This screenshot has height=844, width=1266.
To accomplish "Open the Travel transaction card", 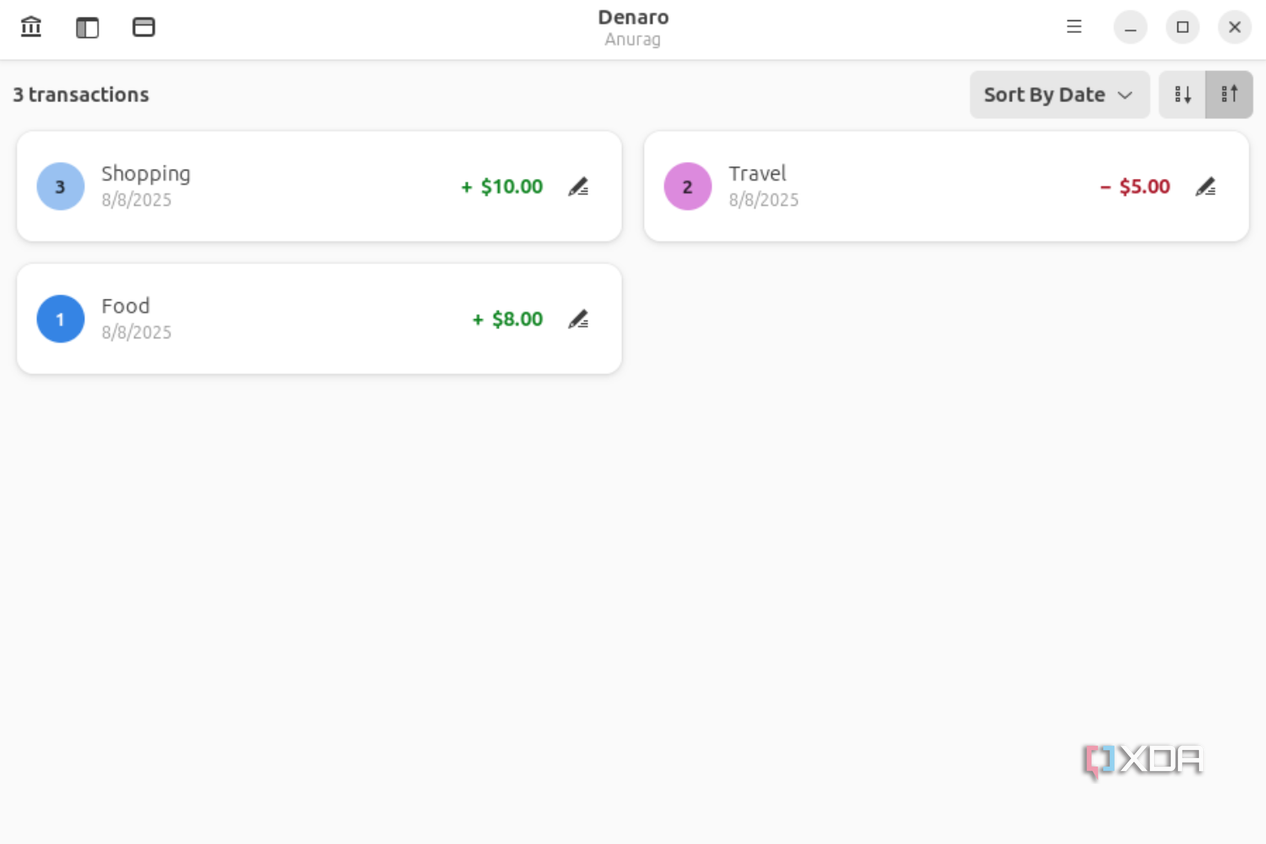I will [x=946, y=186].
